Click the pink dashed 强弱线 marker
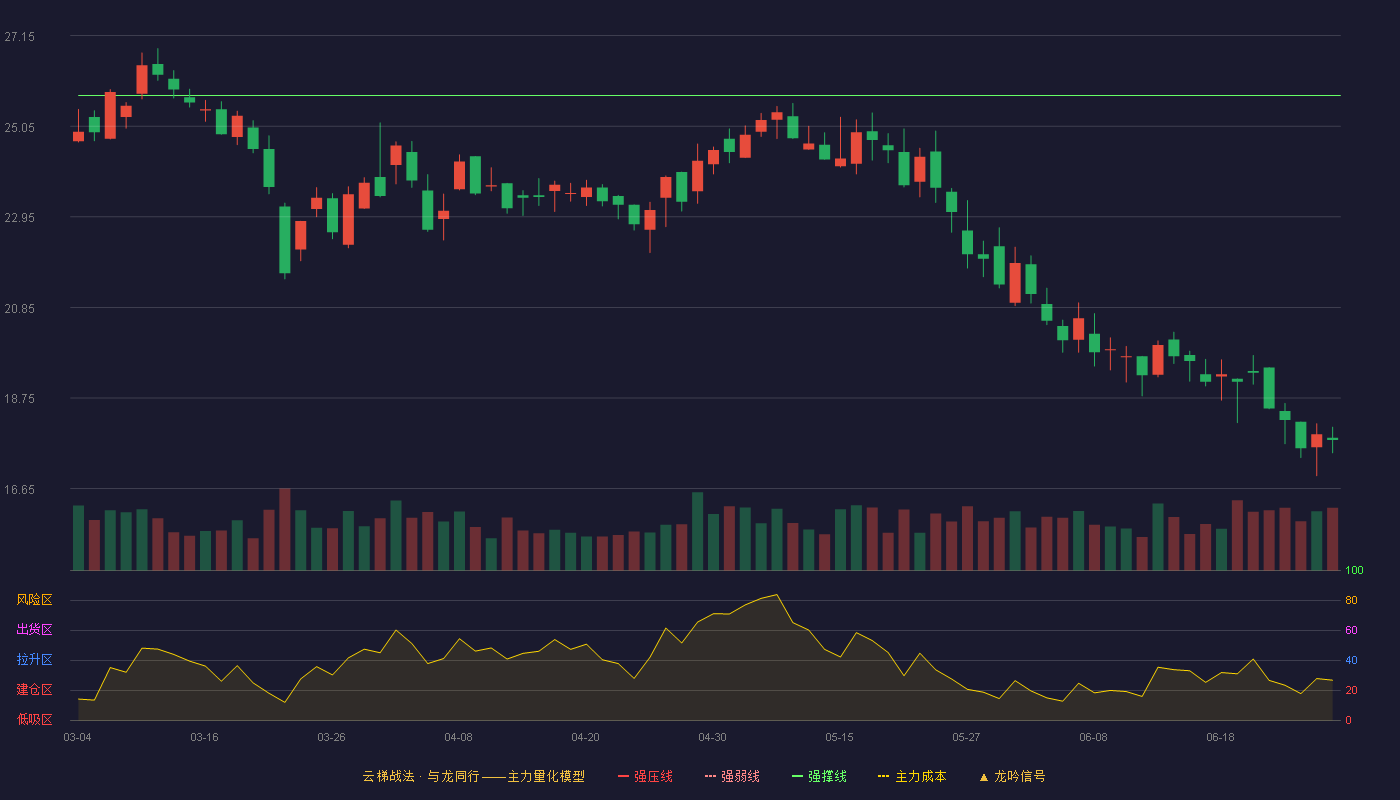This screenshot has height=800, width=1400. [x=710, y=776]
